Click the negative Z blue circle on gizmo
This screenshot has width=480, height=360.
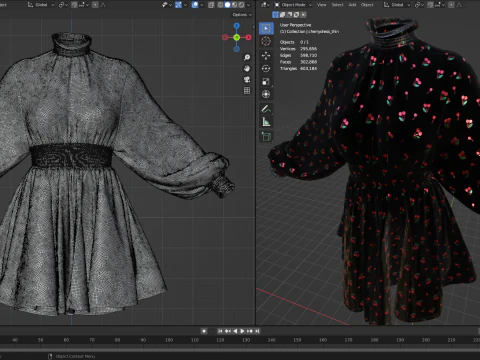tap(237, 49)
